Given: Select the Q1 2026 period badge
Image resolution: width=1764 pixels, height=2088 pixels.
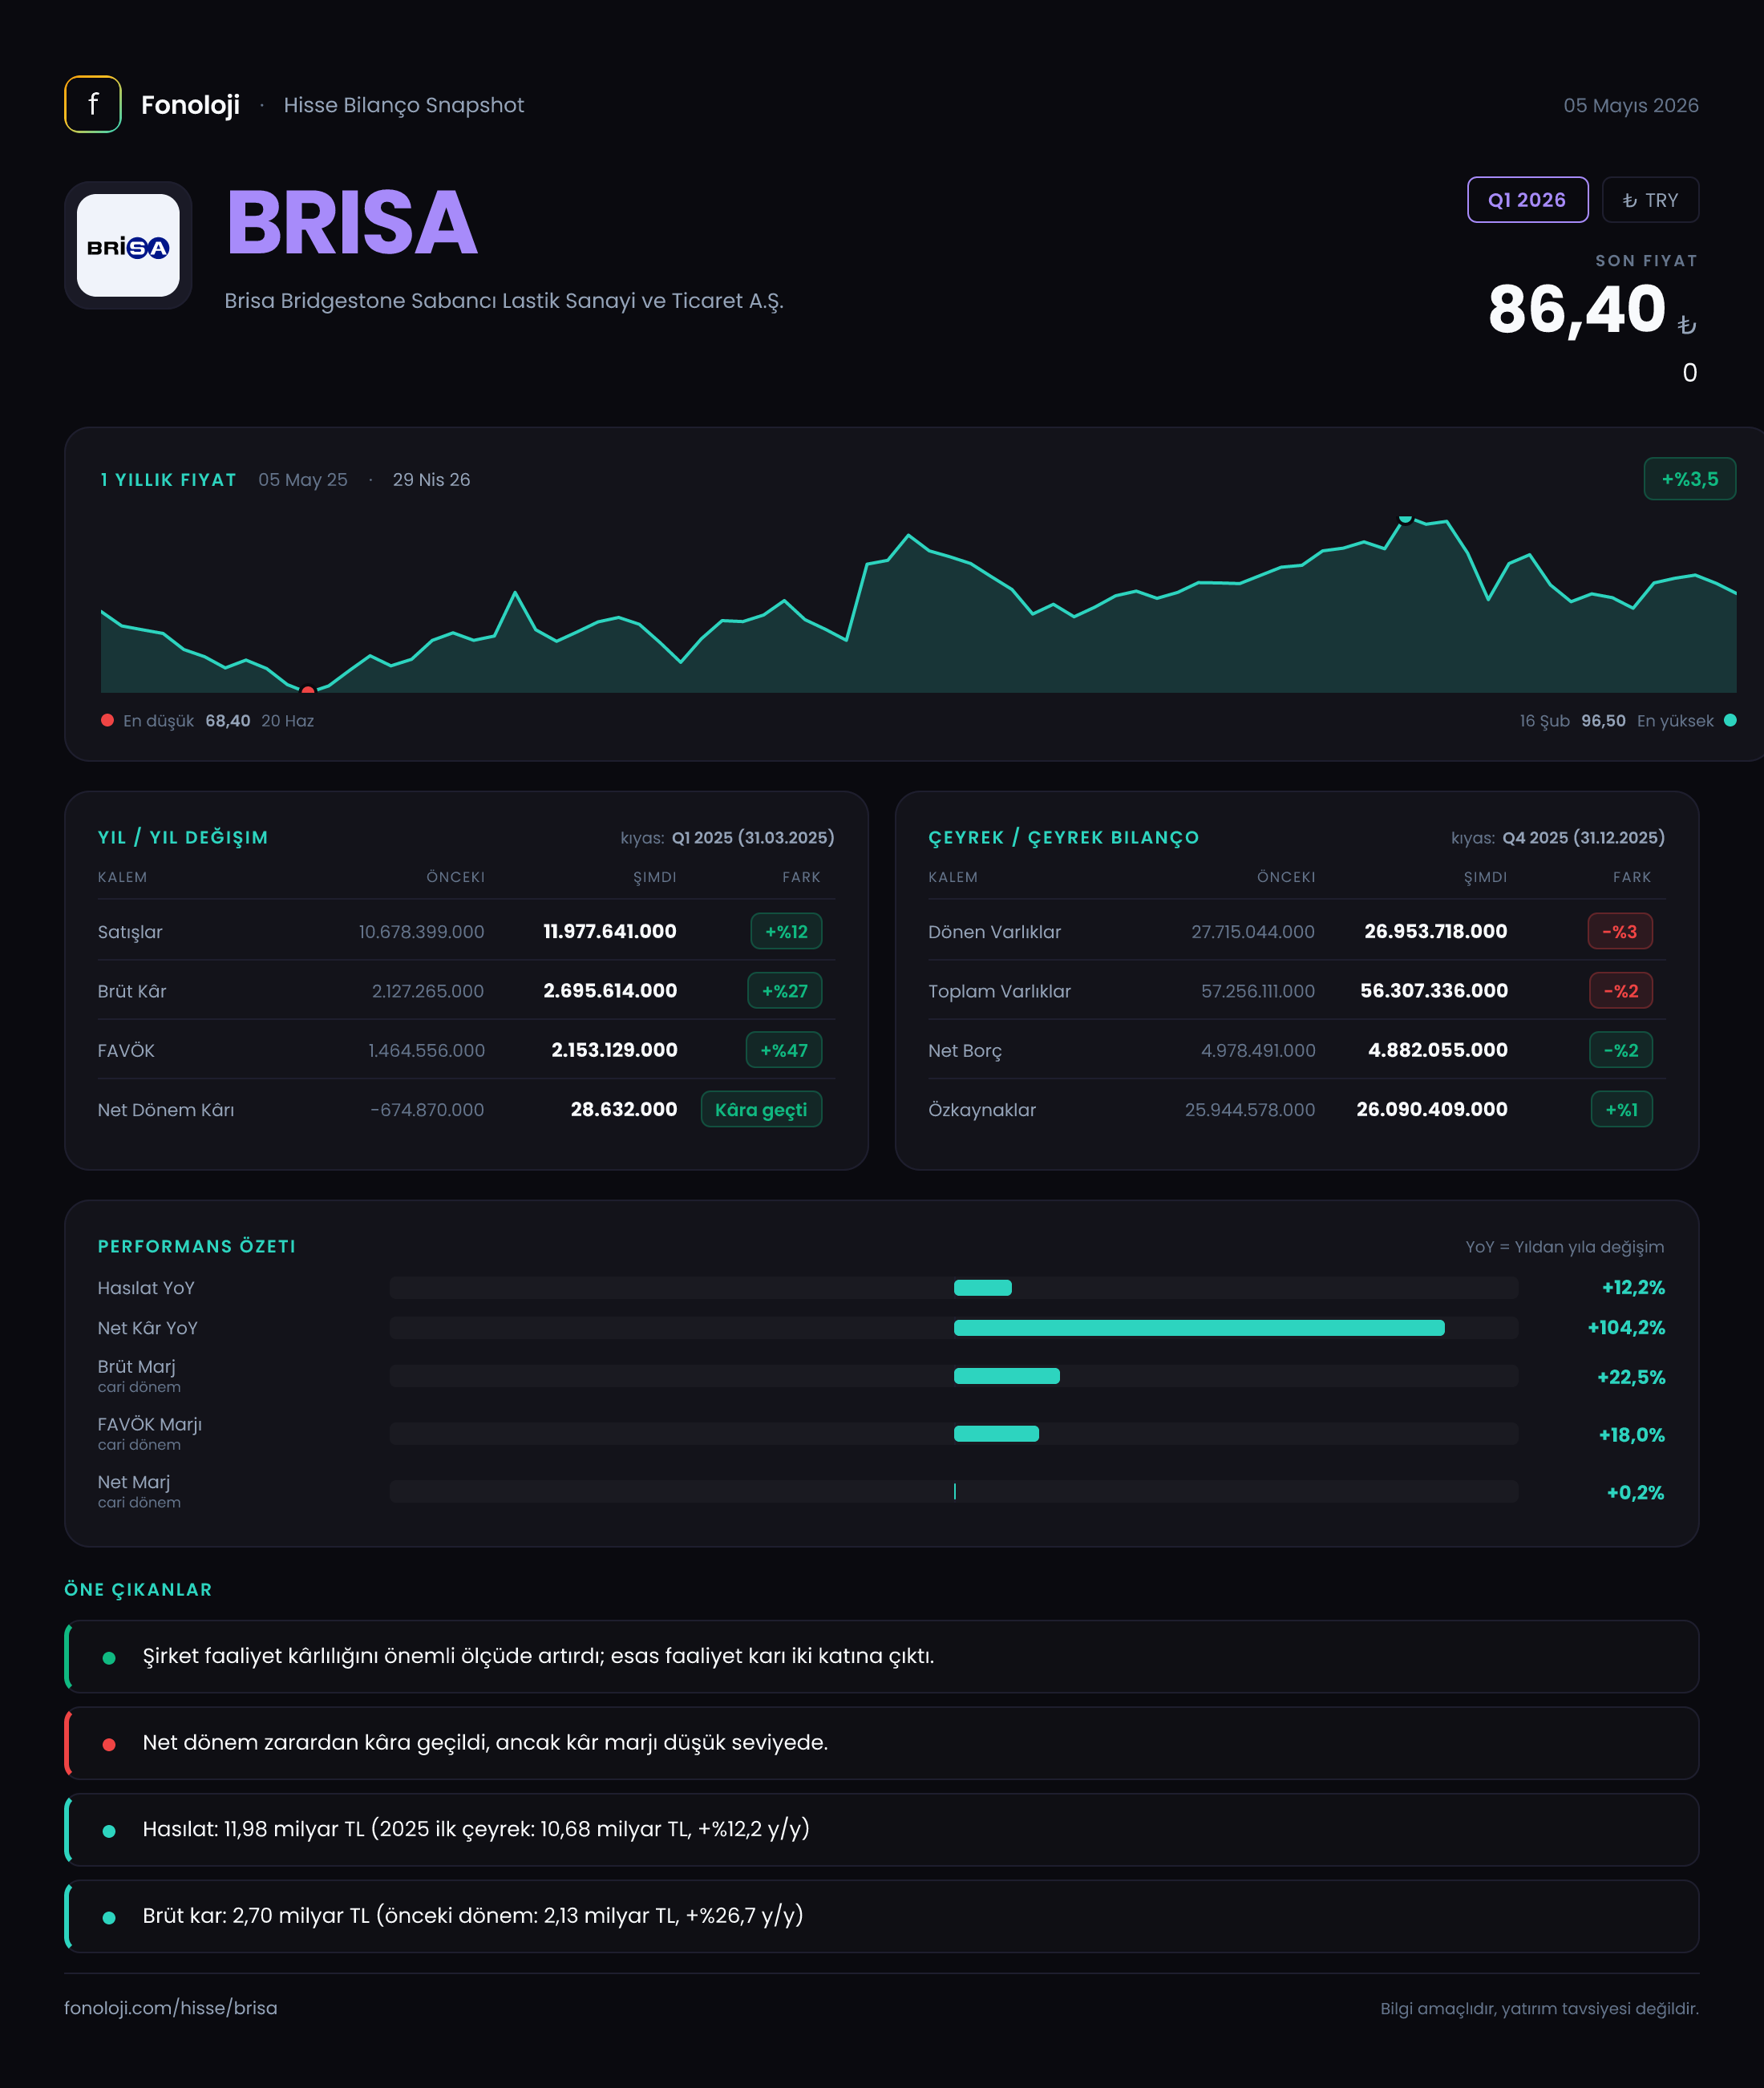Looking at the screenshot, I should point(1527,200).
